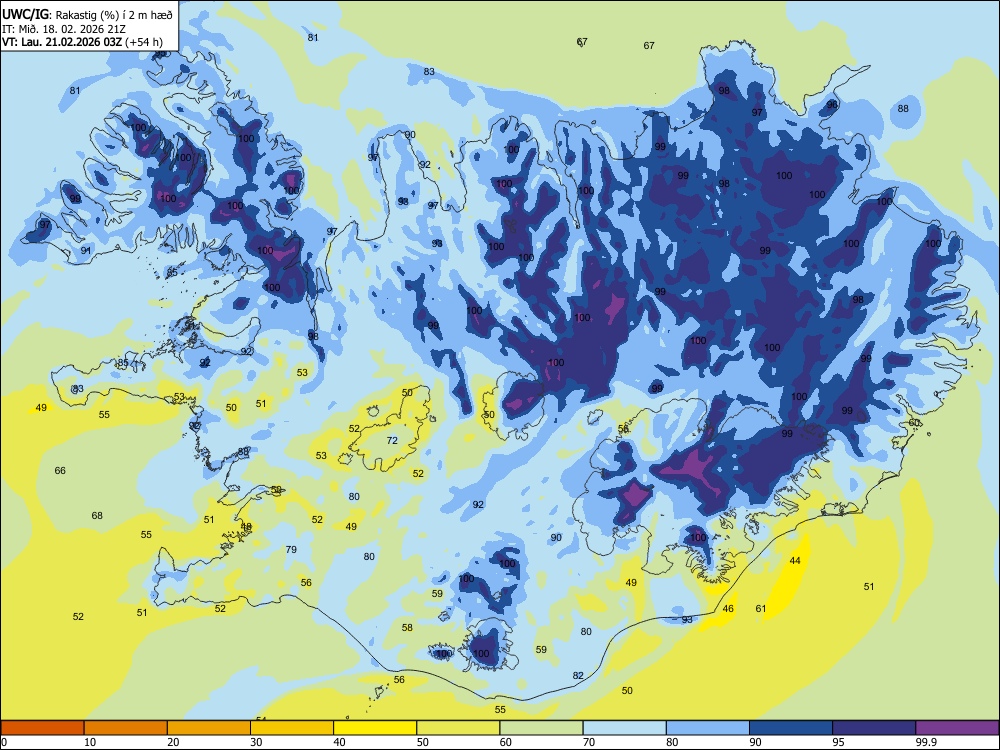Click the map value '82' on the south coast
Viewport: 1000px width, 750px height.
tap(578, 675)
